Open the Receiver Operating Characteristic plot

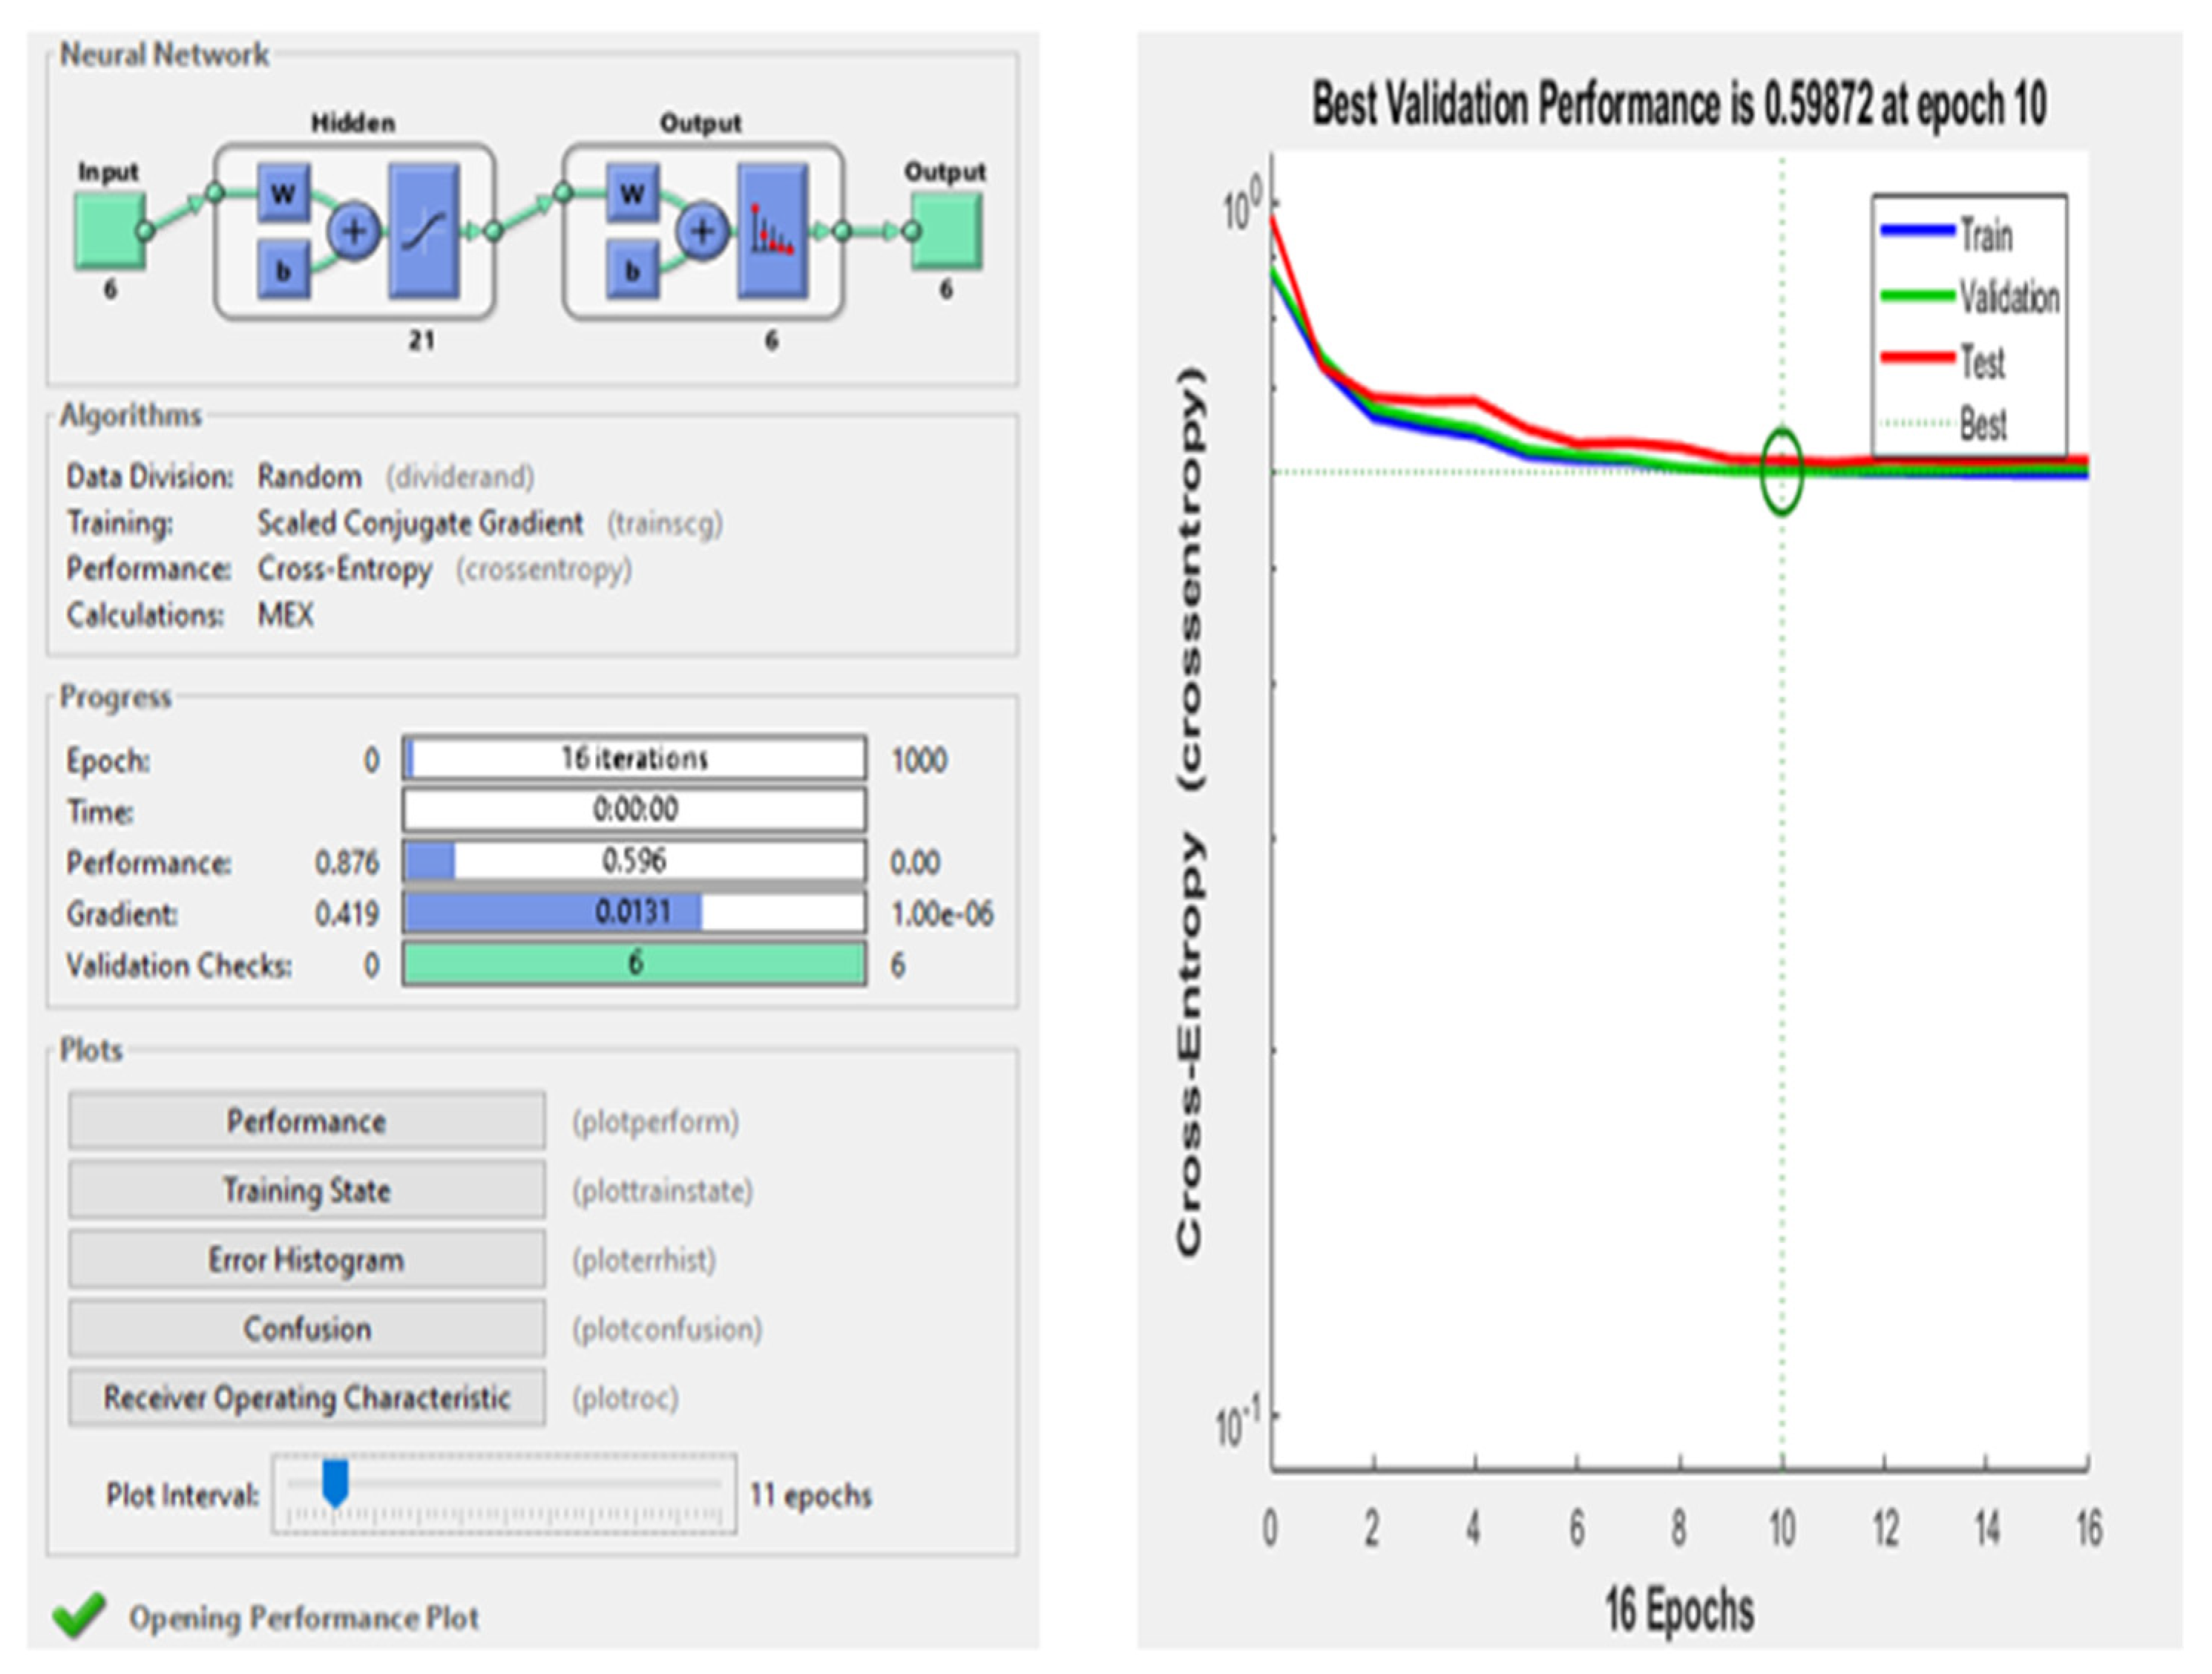pos(306,1397)
